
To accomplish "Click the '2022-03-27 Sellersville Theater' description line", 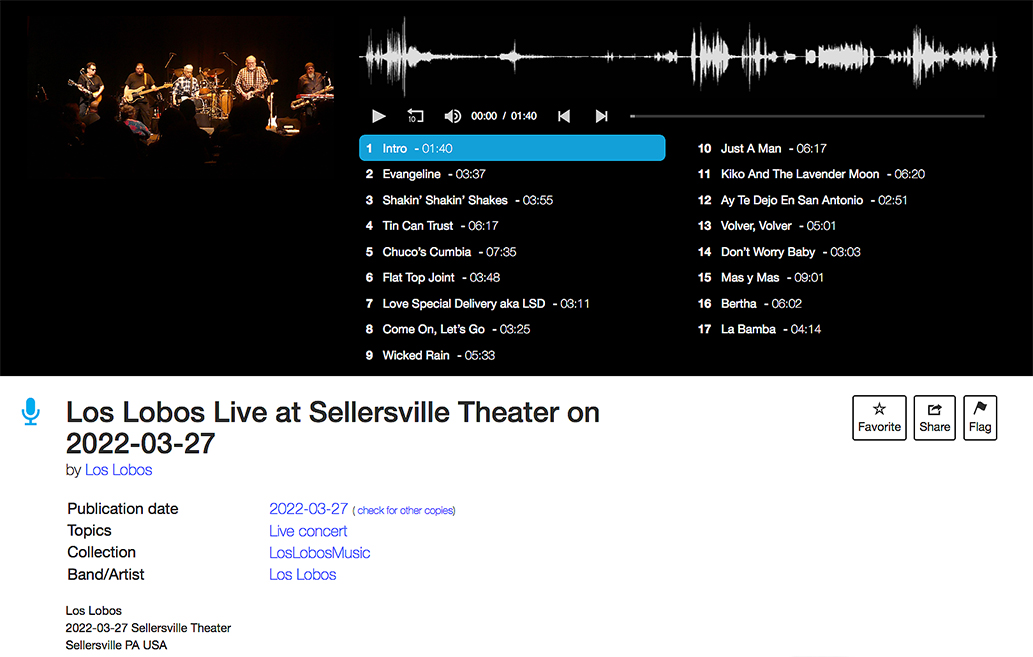I will [148, 628].
